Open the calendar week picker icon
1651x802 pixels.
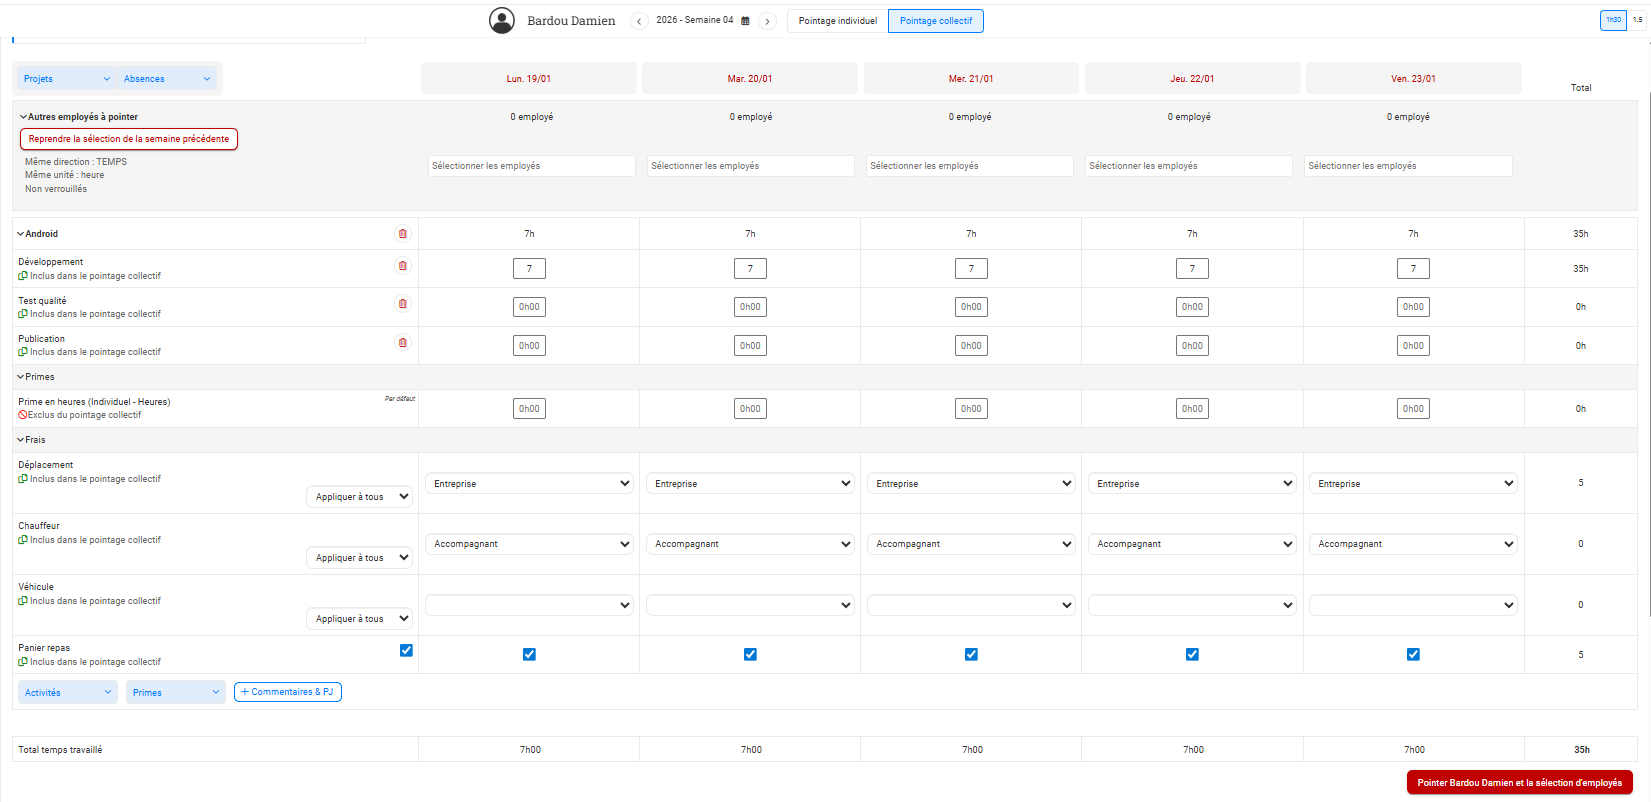pyautogui.click(x=745, y=21)
